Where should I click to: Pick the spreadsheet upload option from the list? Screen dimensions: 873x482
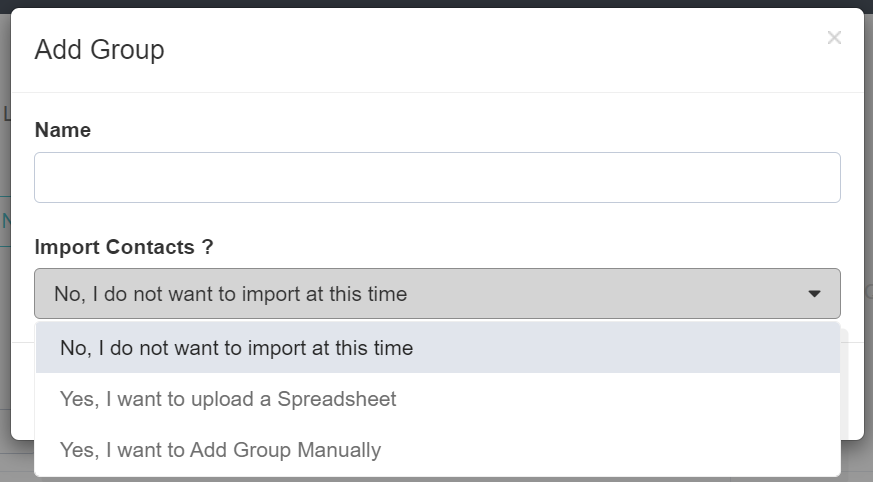pyautogui.click(x=228, y=399)
